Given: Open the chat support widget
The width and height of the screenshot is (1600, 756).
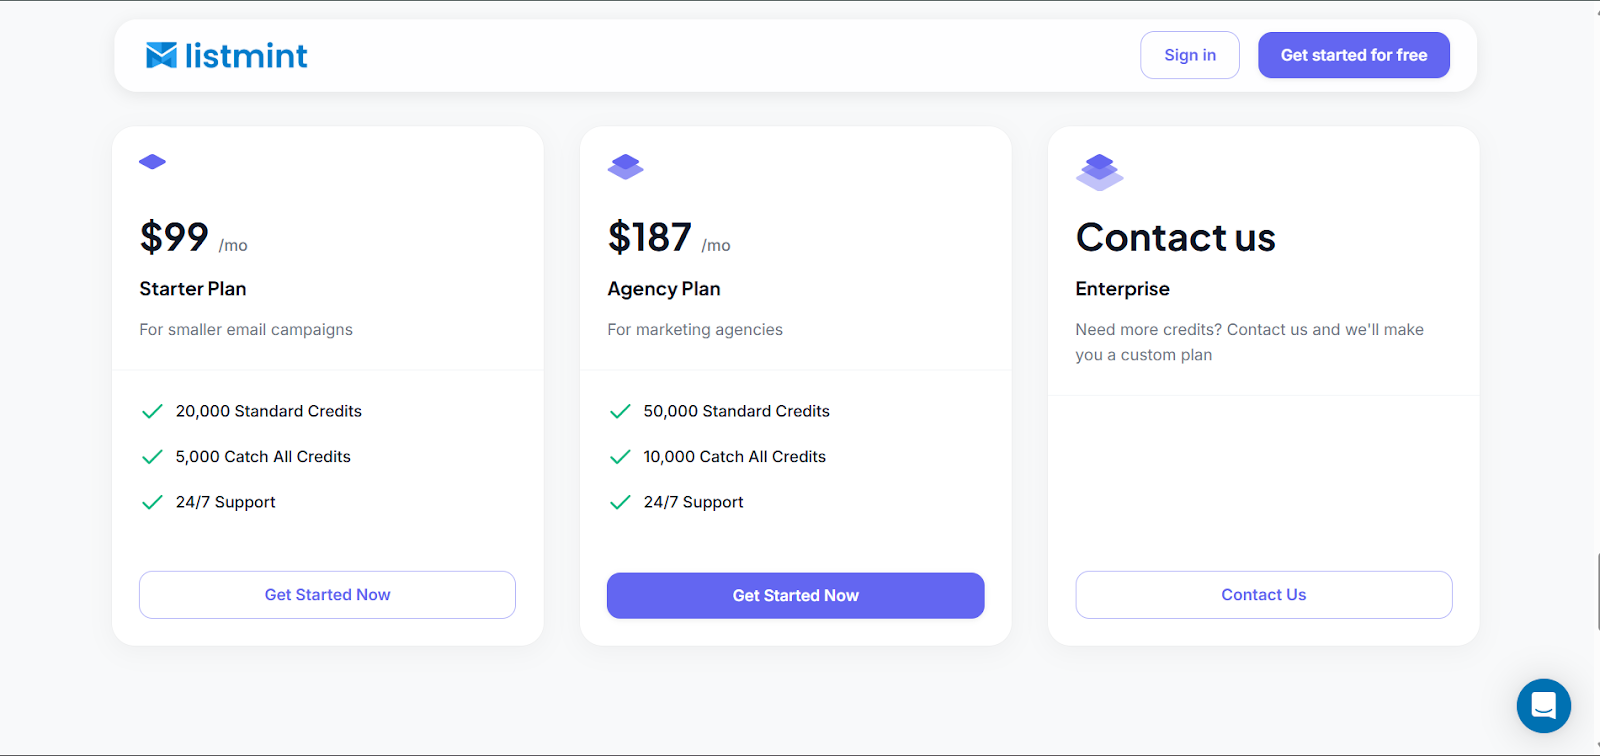Looking at the screenshot, I should tap(1542, 706).
